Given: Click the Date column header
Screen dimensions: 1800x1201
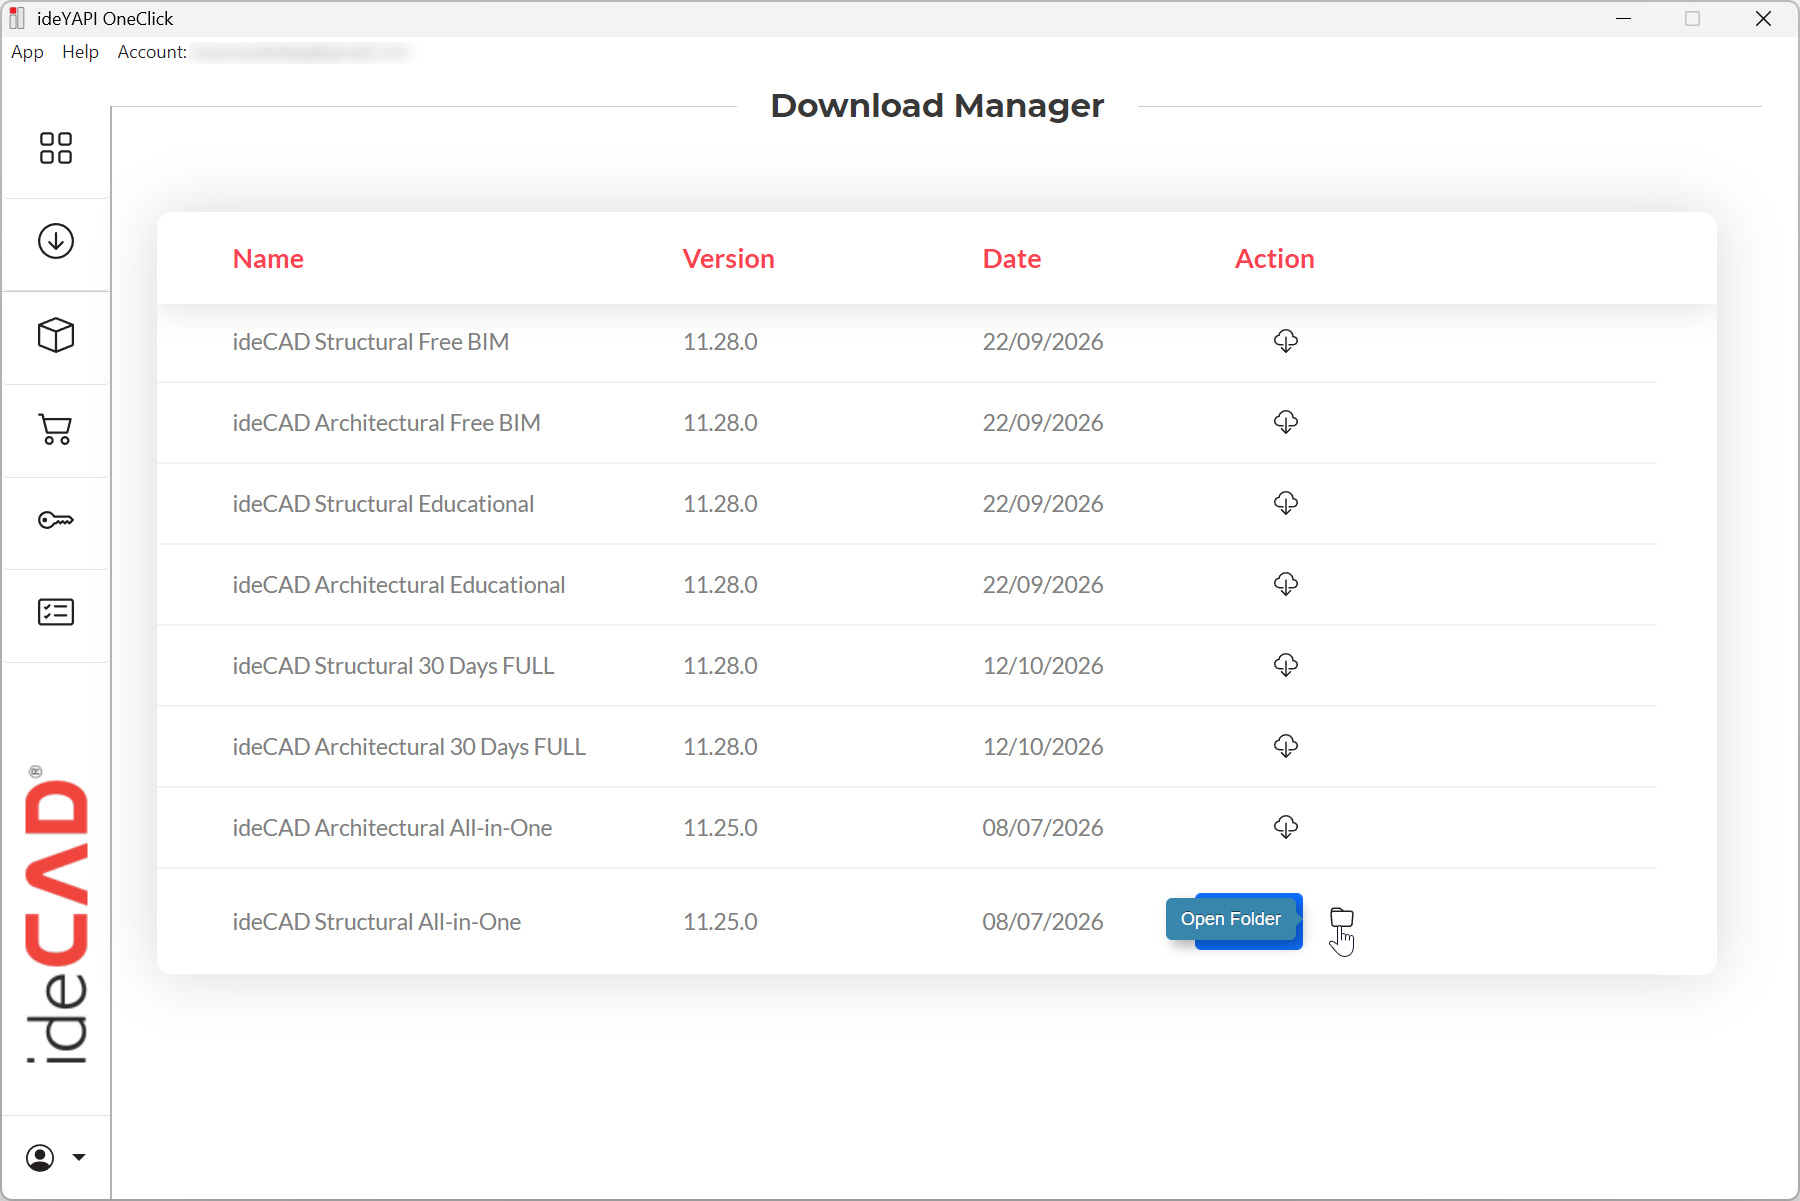Looking at the screenshot, I should pyautogui.click(x=1012, y=259).
